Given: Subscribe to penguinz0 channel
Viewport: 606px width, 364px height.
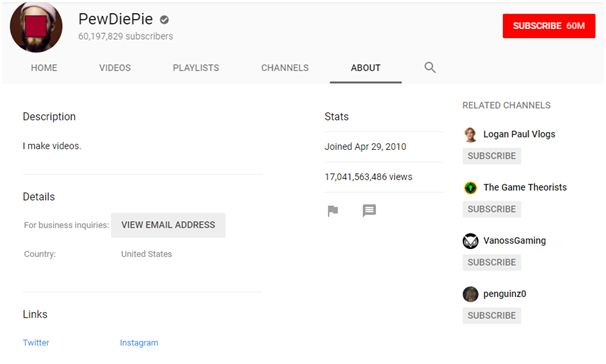Looking at the screenshot, I should pyautogui.click(x=492, y=316).
